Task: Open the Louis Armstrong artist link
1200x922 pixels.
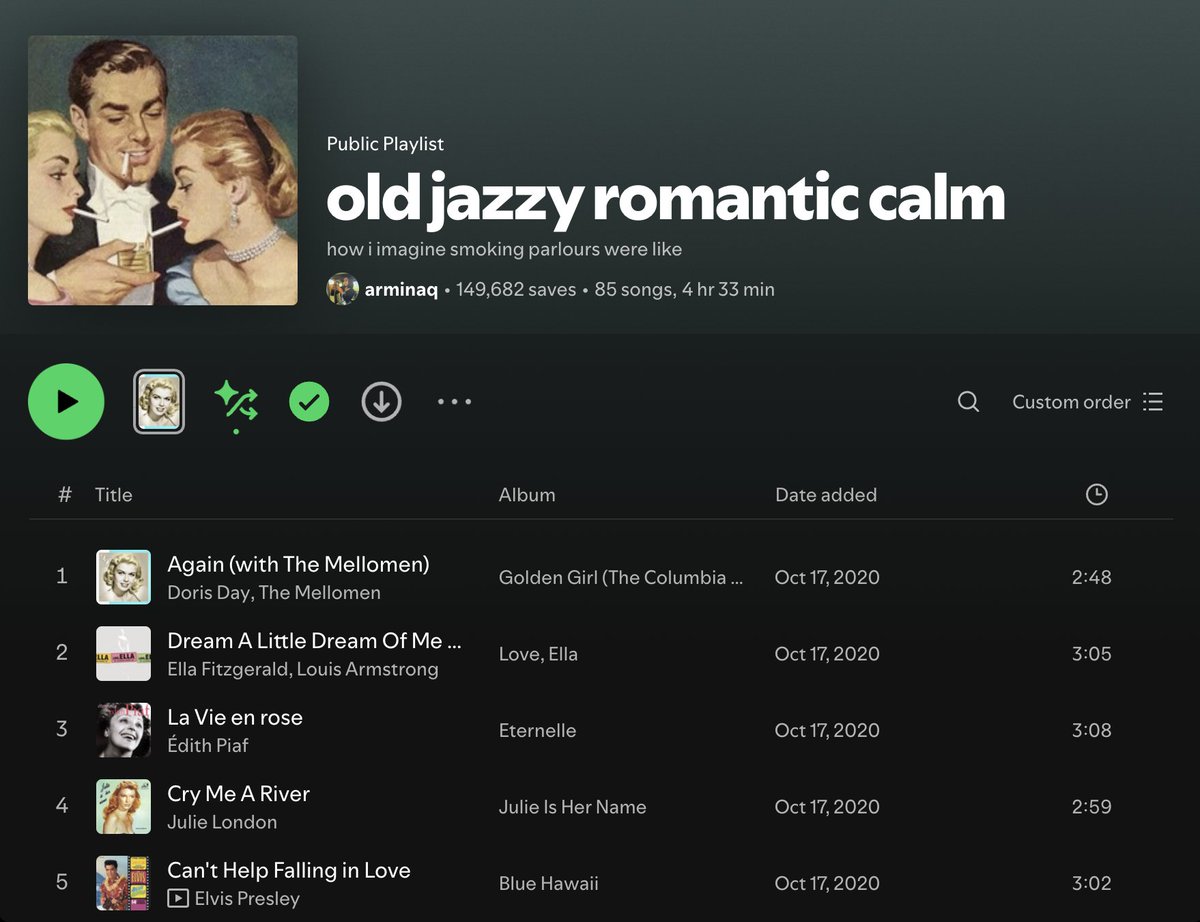Action: click(367, 669)
